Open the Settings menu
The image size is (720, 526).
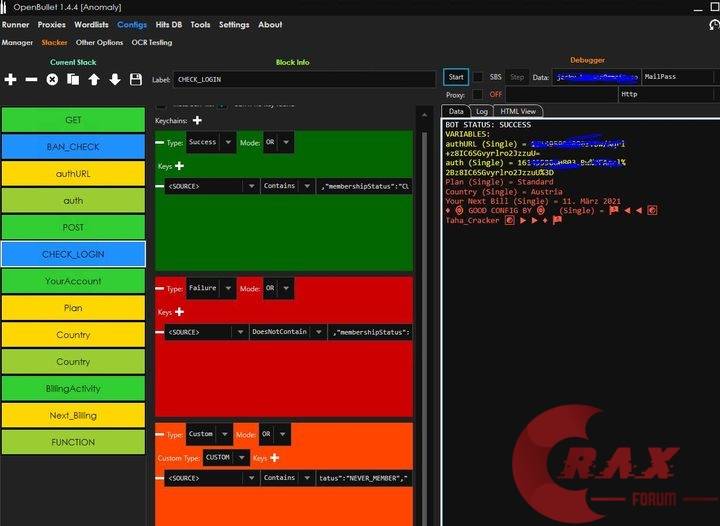click(234, 25)
